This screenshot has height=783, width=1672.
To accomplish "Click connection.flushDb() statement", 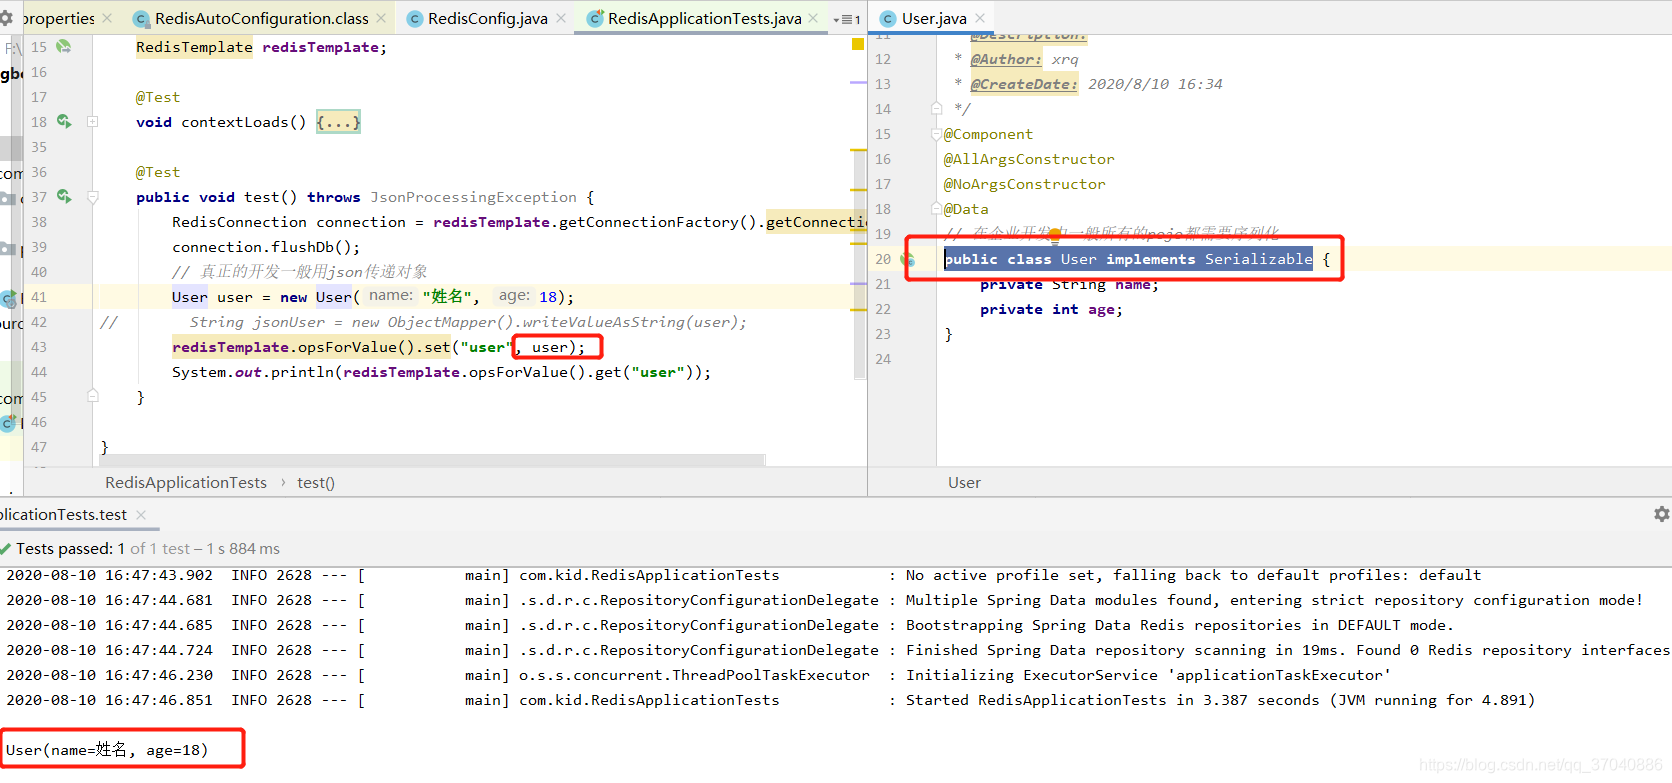I will click(x=266, y=247).
